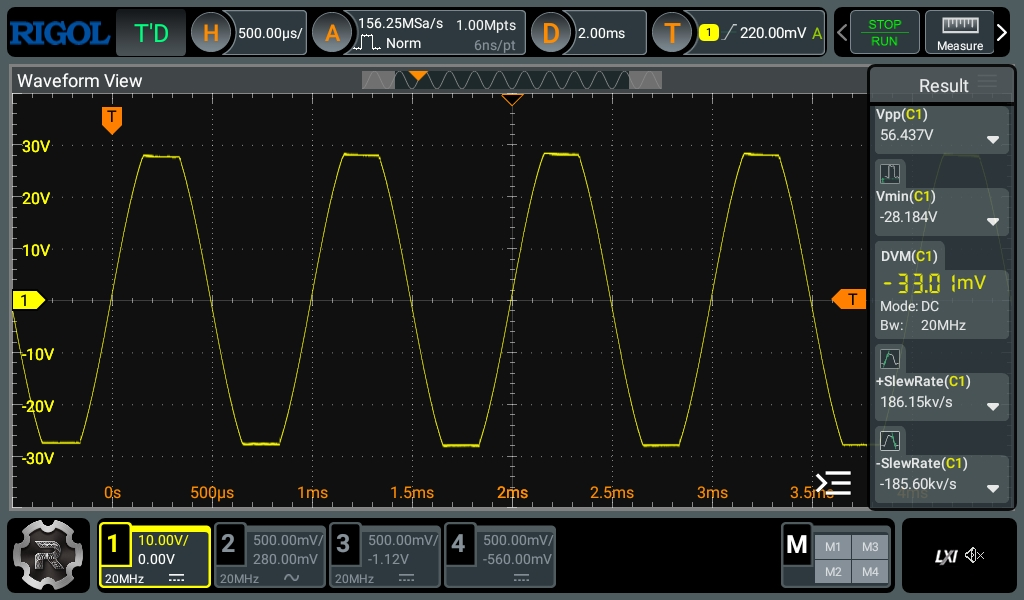The width and height of the screenshot is (1024, 600).
Task: Toggle channel 4 number badge
Action: click(458, 543)
